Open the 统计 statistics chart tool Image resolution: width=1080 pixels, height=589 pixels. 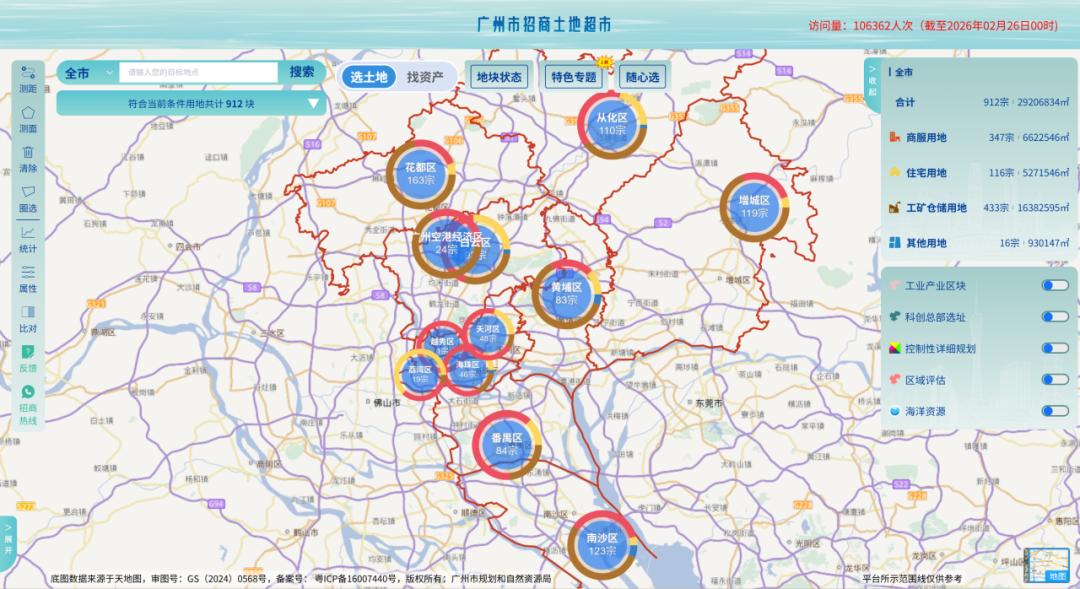pyautogui.click(x=28, y=232)
